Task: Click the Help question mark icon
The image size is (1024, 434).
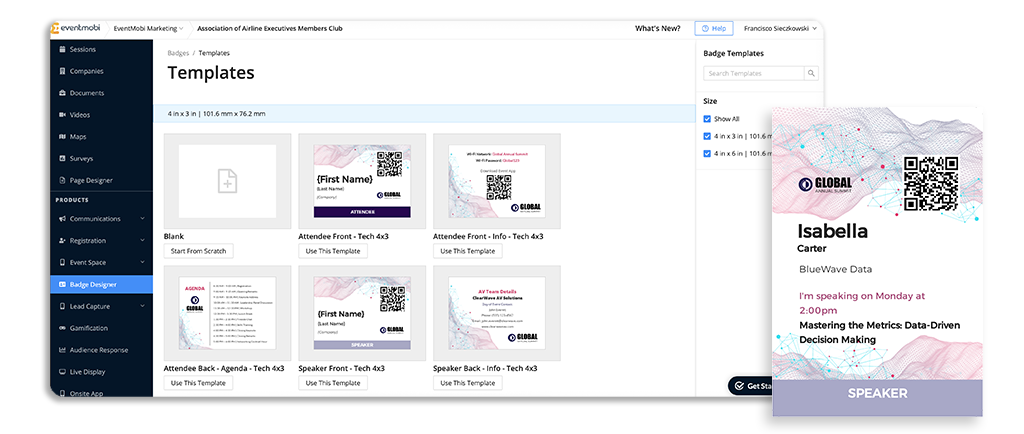Action: (705, 29)
